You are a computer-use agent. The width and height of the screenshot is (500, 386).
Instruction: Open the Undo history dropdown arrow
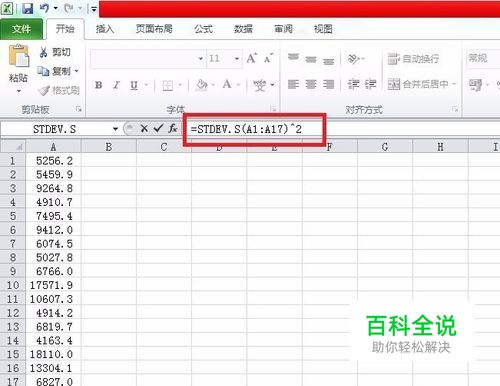click(56, 8)
